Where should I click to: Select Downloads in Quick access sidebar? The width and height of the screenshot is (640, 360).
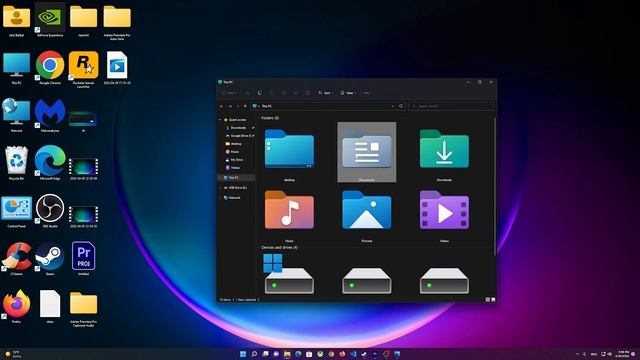[x=238, y=128]
